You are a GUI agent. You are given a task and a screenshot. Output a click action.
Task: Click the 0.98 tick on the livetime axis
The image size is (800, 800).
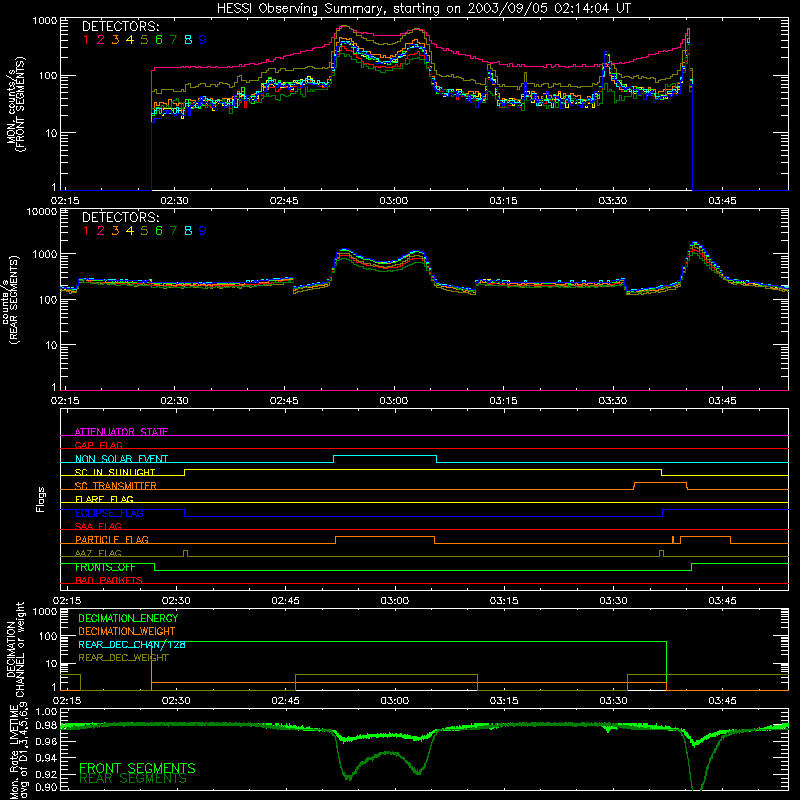46,726
